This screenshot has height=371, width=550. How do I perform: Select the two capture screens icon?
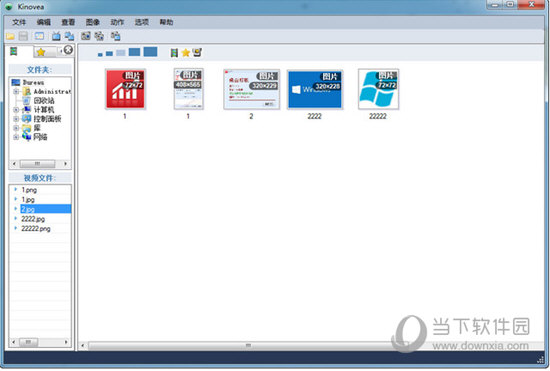click(99, 36)
